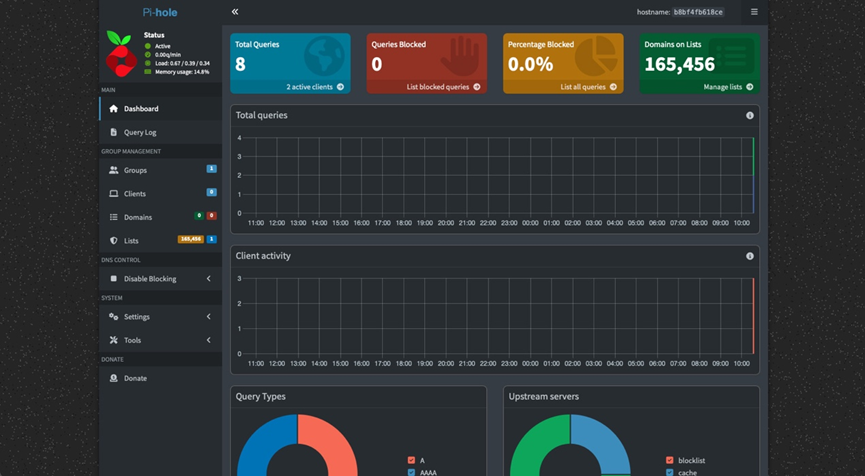Click the Groups icon in sidebar
865x476 pixels.
pos(114,170)
